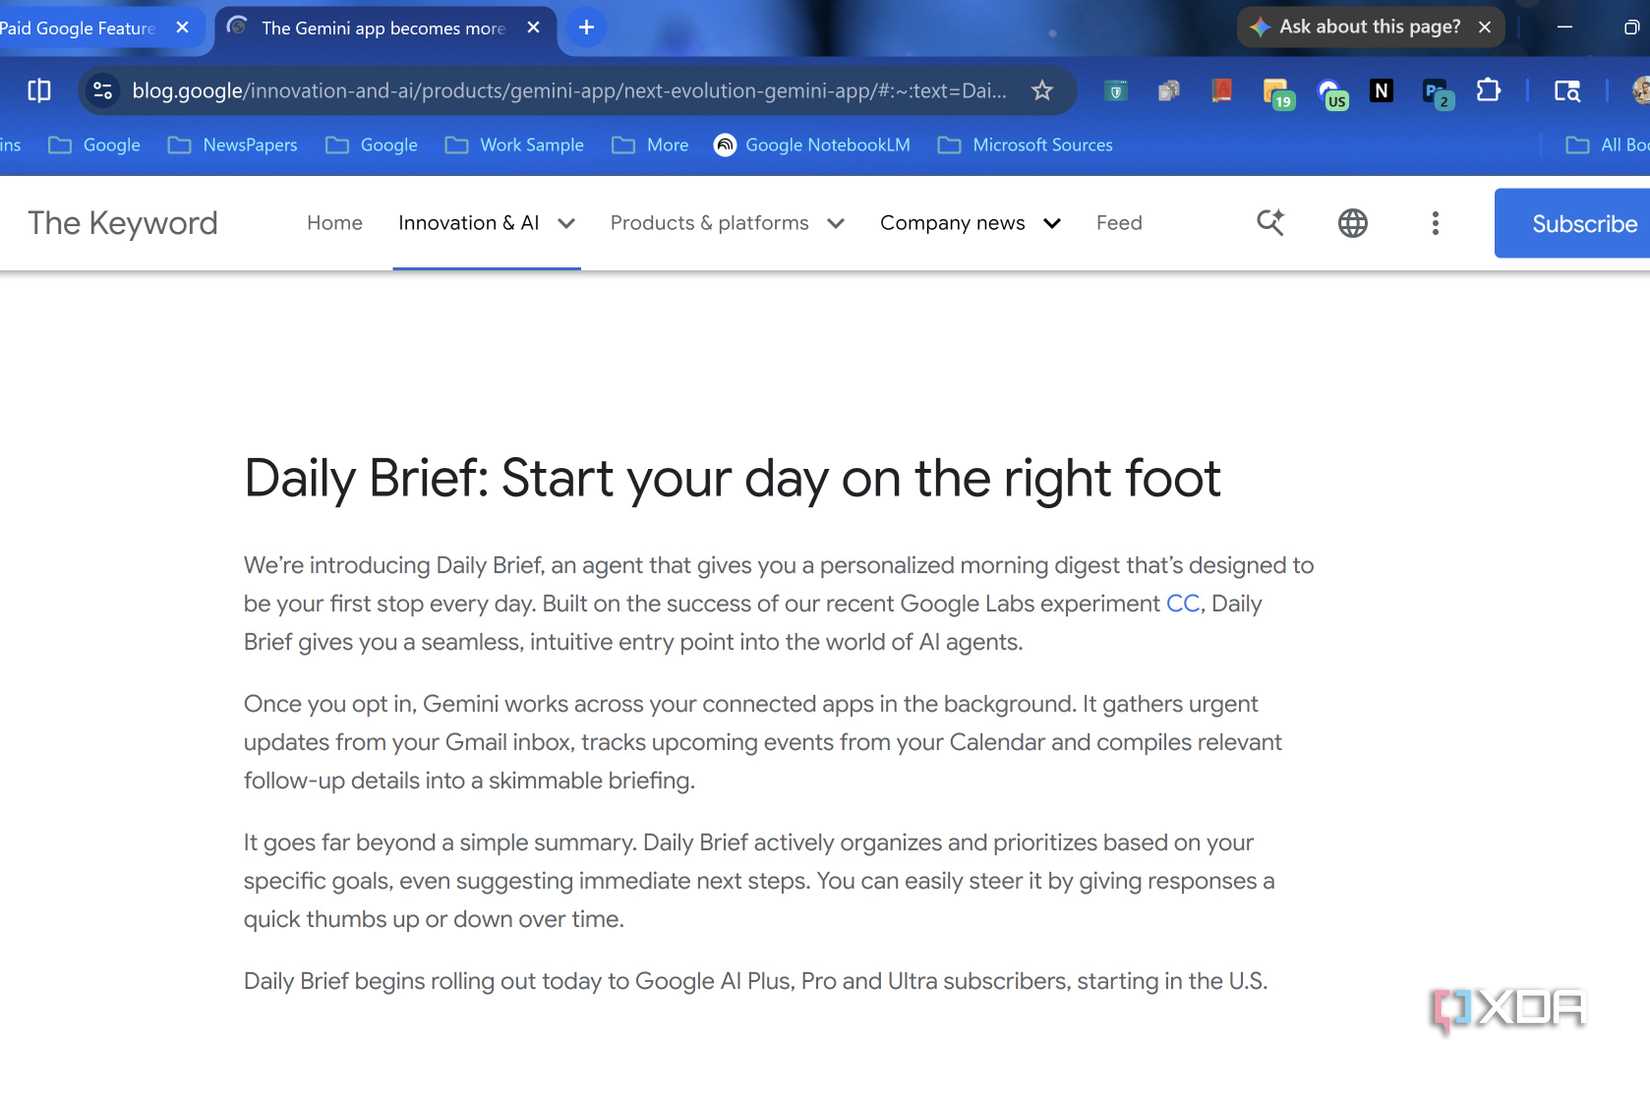Image resolution: width=1650 pixels, height=1100 pixels.
Task: Open the VPN extension labeled US
Action: pyautogui.click(x=1331, y=94)
